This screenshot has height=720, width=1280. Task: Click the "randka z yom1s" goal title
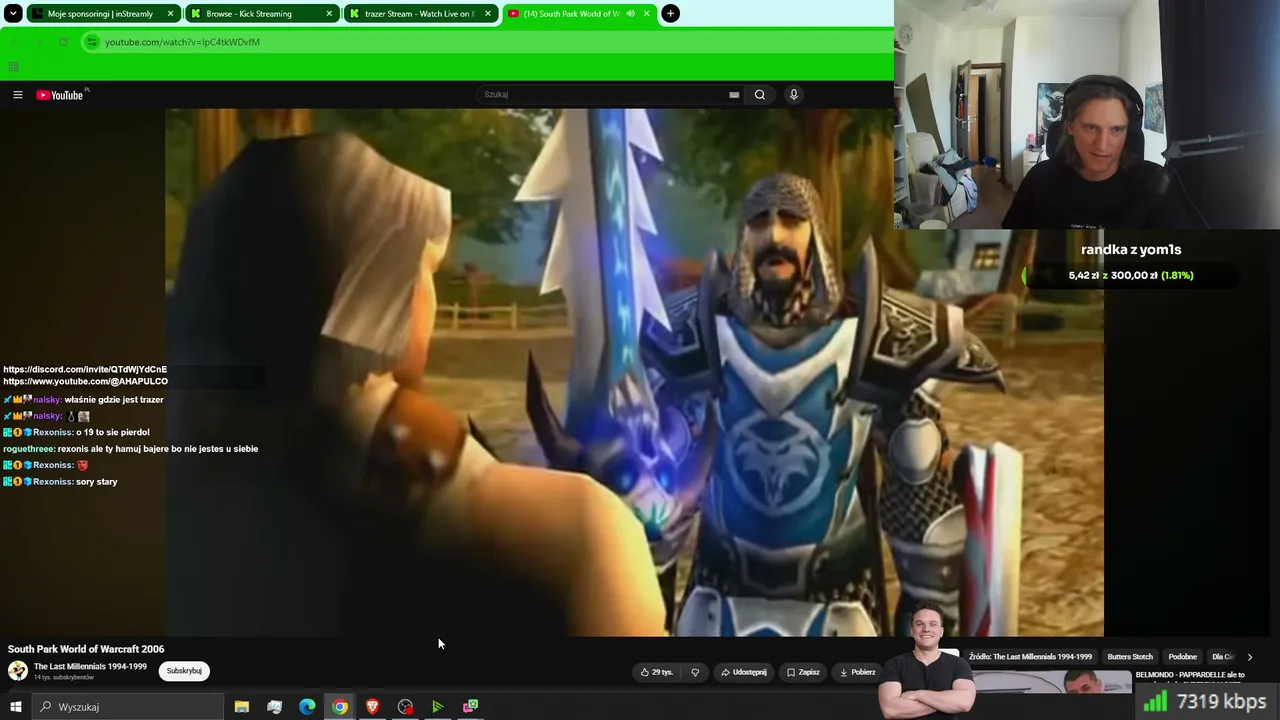pos(1131,250)
